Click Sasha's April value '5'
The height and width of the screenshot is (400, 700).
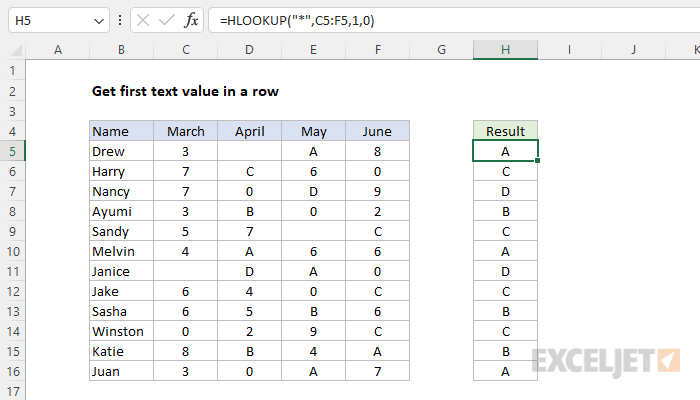[x=250, y=311]
